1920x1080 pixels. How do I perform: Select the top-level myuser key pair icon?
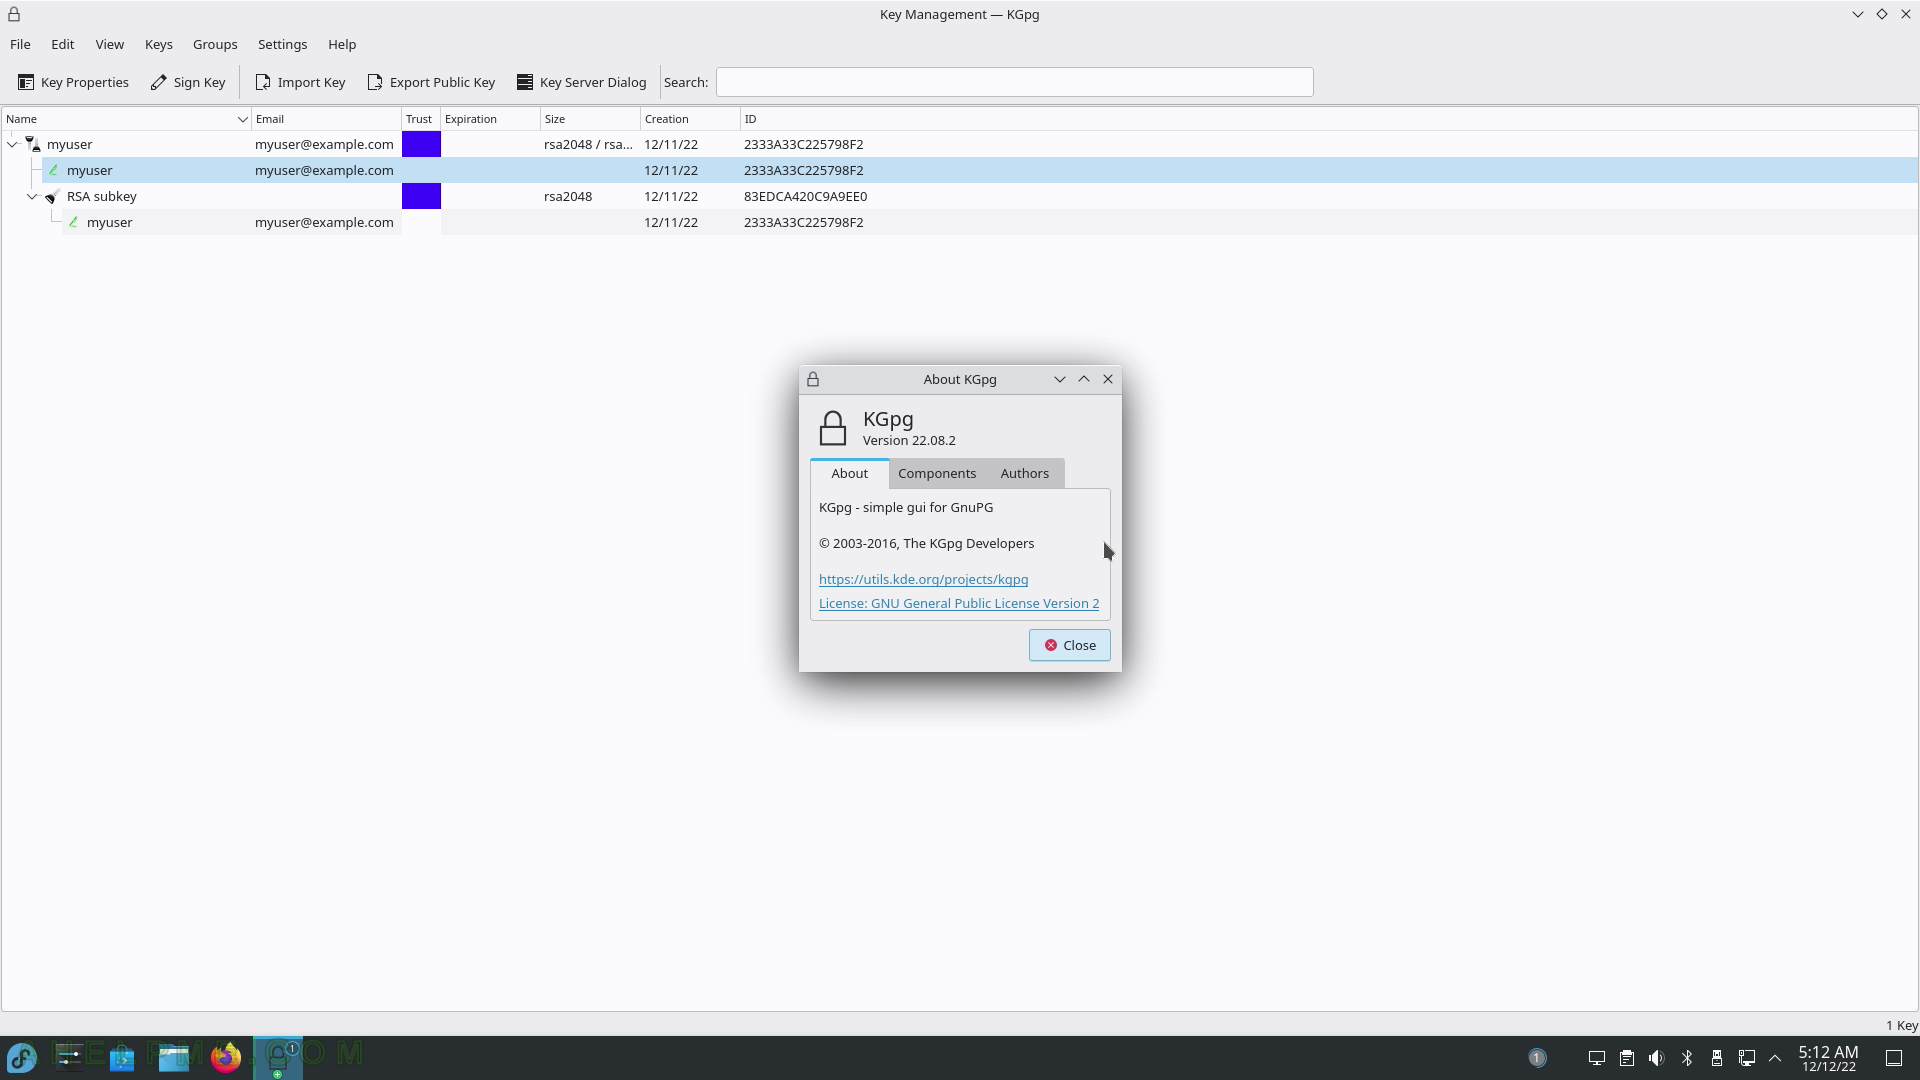click(33, 144)
